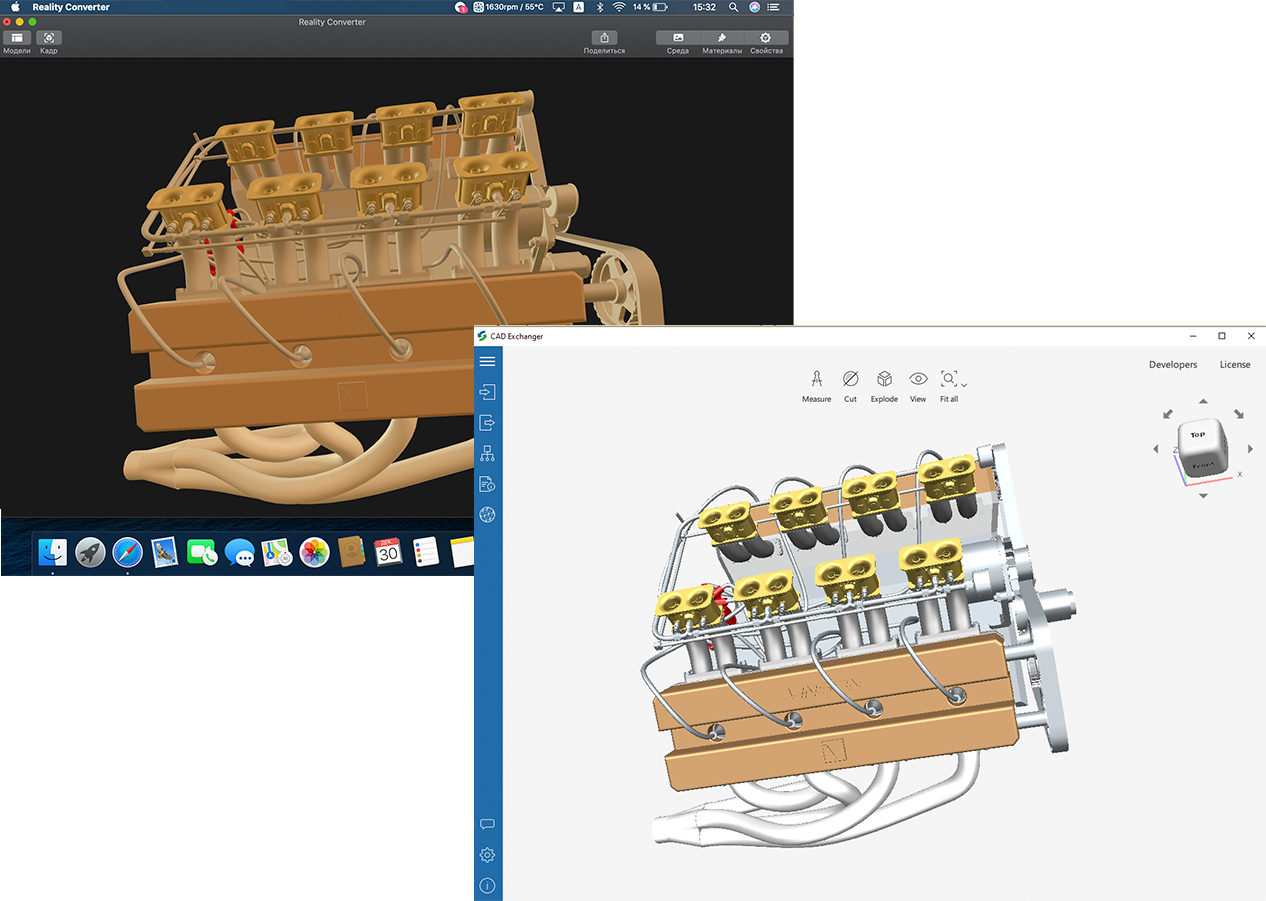The height and width of the screenshot is (901, 1266).
Task: Open the Reality Converter application menu
Action: click(69, 7)
